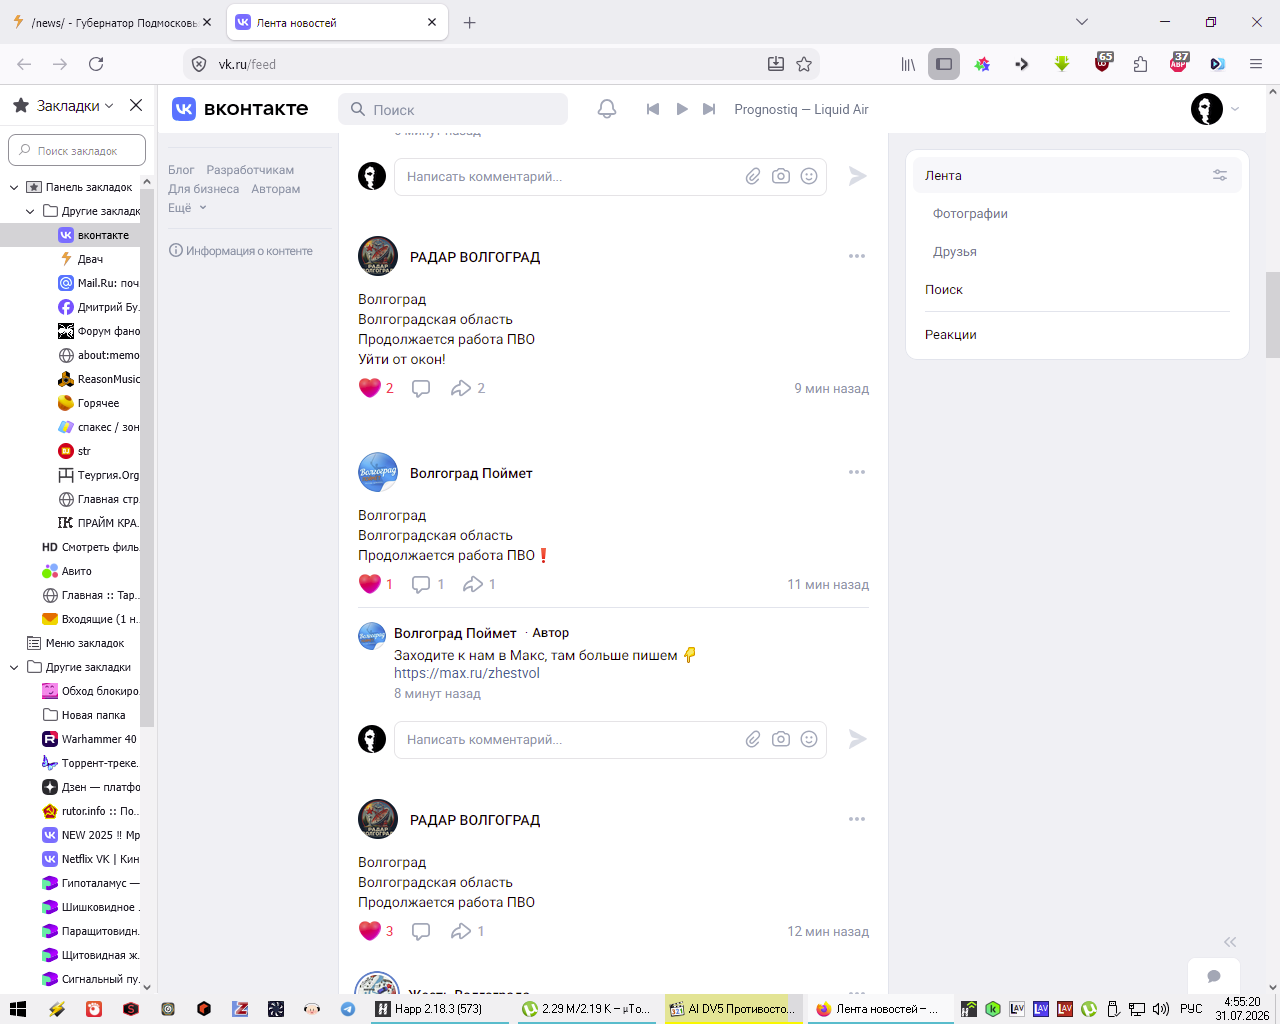
Task: Toggle the browser sidebar button
Action: 944,64
